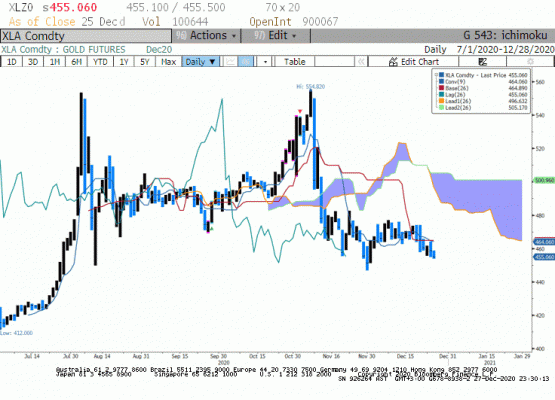Viewport: 555px width, 400px height.
Task: Open the Edit dropdown menu
Action: [x=275, y=36]
